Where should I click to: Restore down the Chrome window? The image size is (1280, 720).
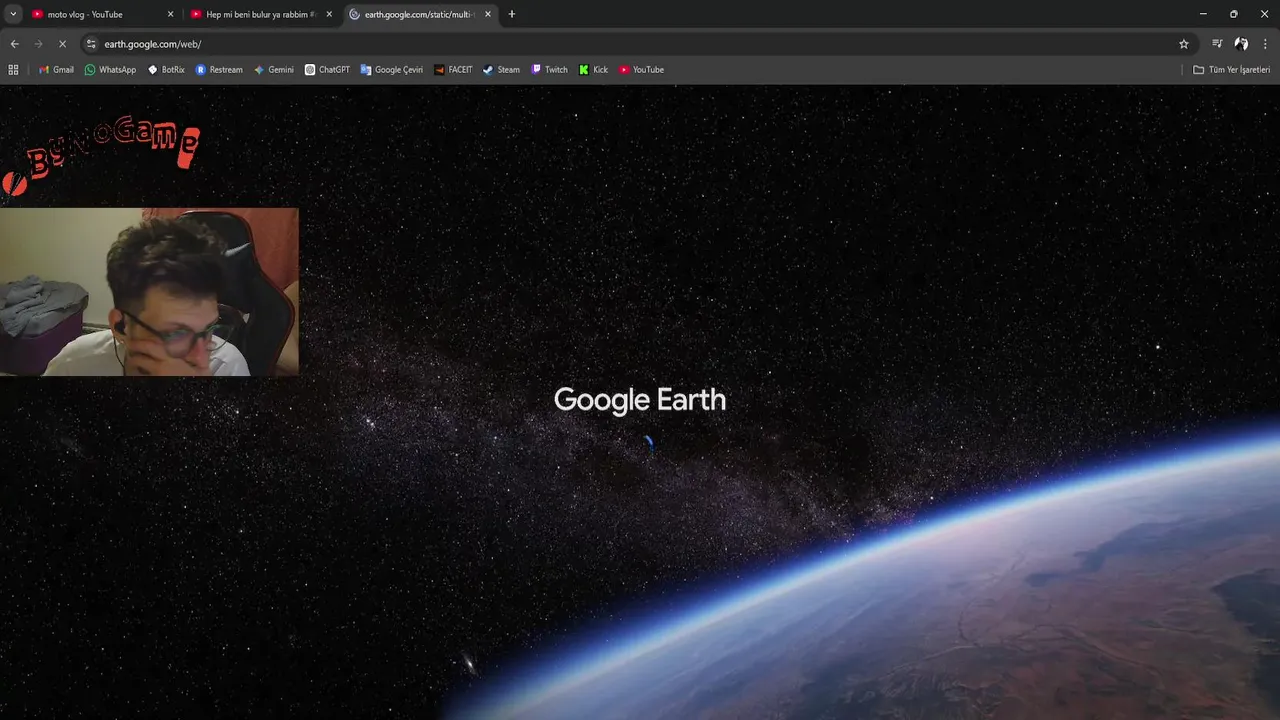click(x=1233, y=14)
